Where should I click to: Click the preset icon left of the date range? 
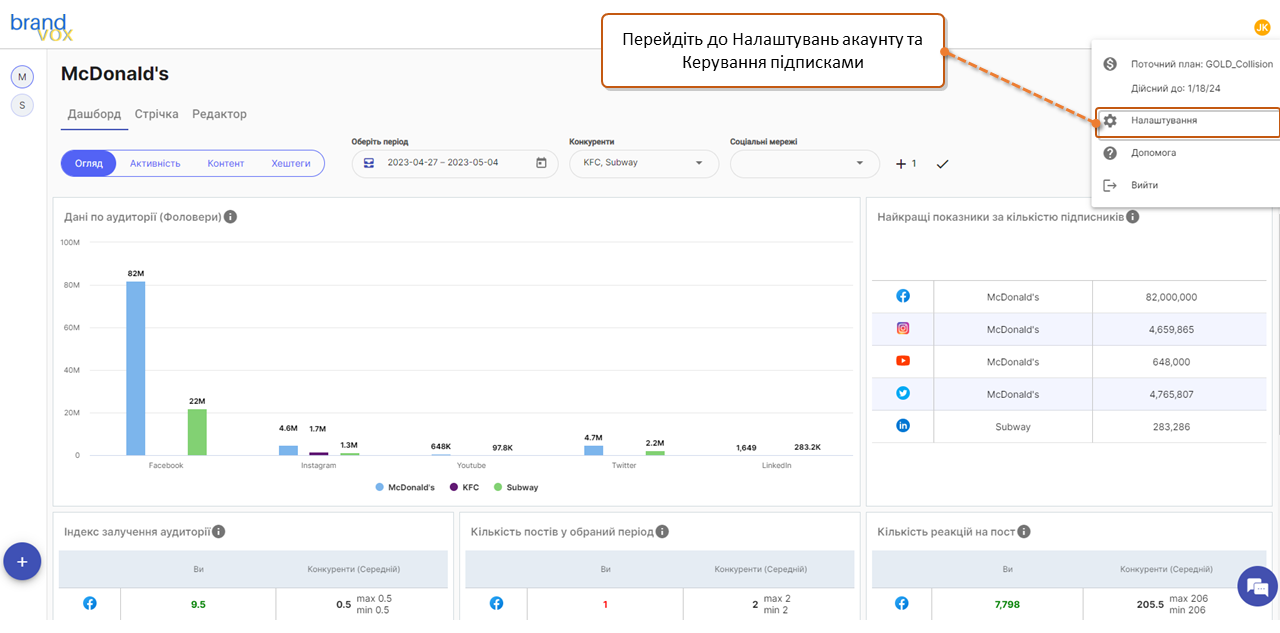(x=369, y=163)
